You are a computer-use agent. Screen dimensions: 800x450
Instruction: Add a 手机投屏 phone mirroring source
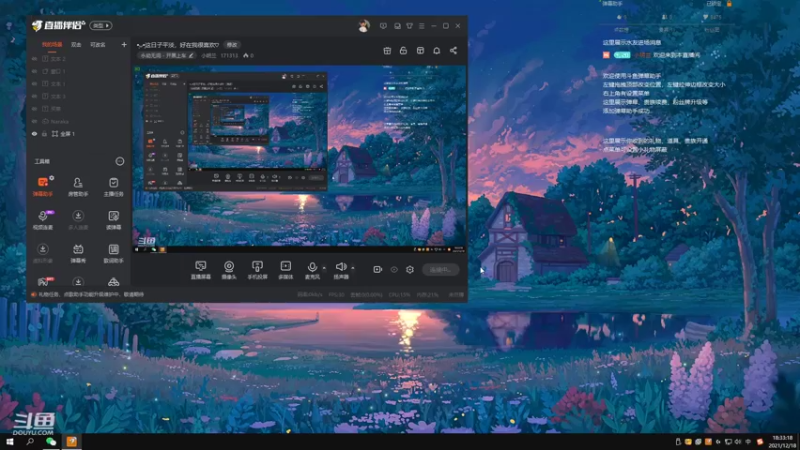[257, 269]
